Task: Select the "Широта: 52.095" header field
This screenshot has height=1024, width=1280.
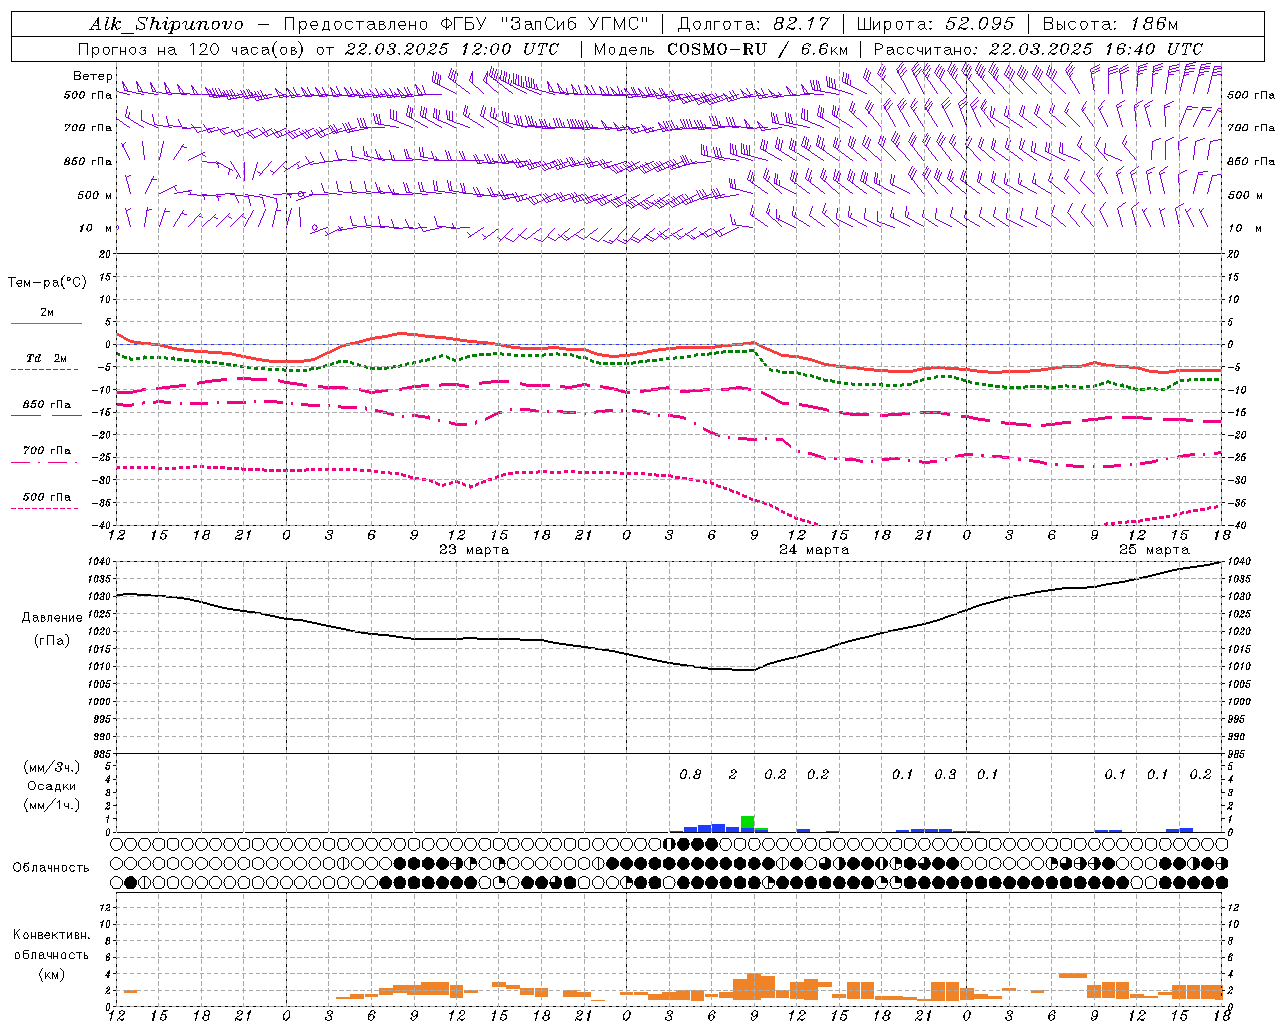Action: [x=936, y=24]
